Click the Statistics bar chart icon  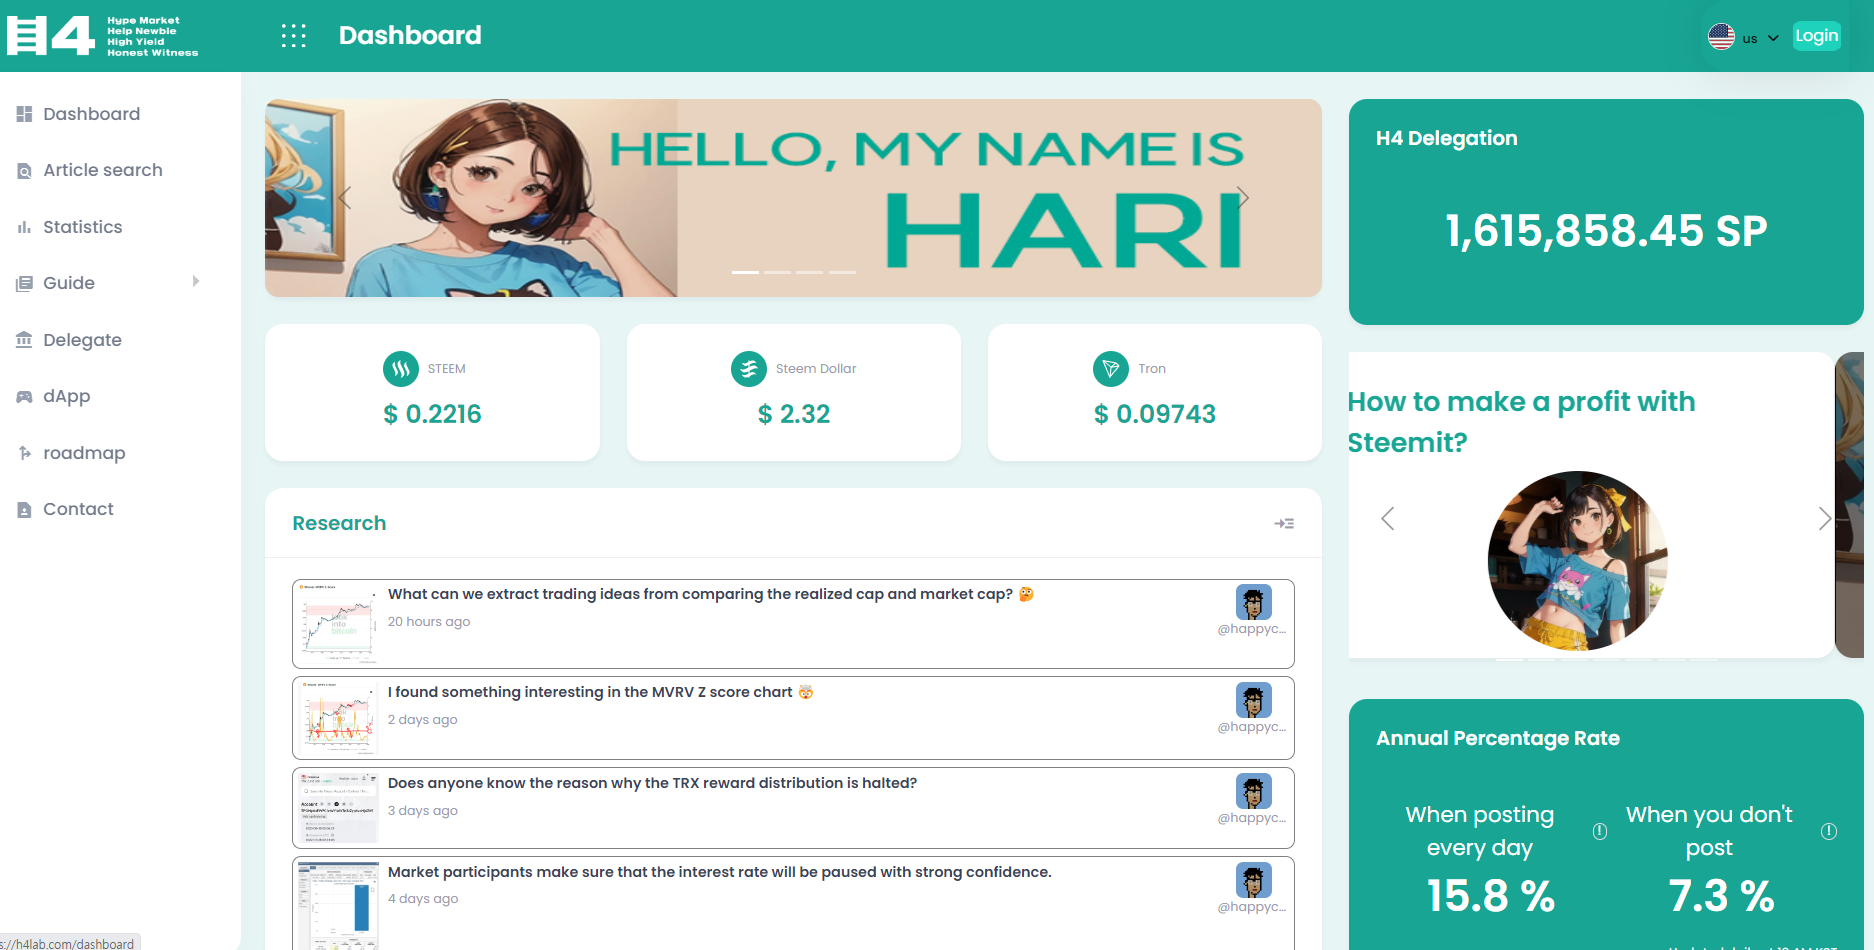click(24, 228)
